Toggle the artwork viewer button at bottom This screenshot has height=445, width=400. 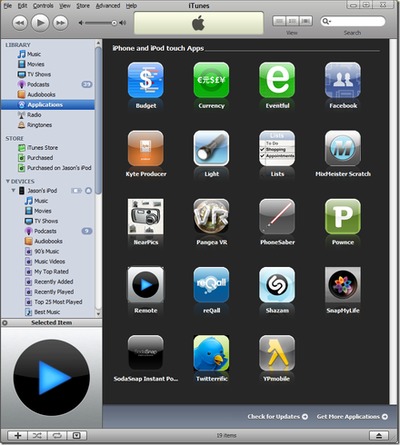(x=77, y=435)
